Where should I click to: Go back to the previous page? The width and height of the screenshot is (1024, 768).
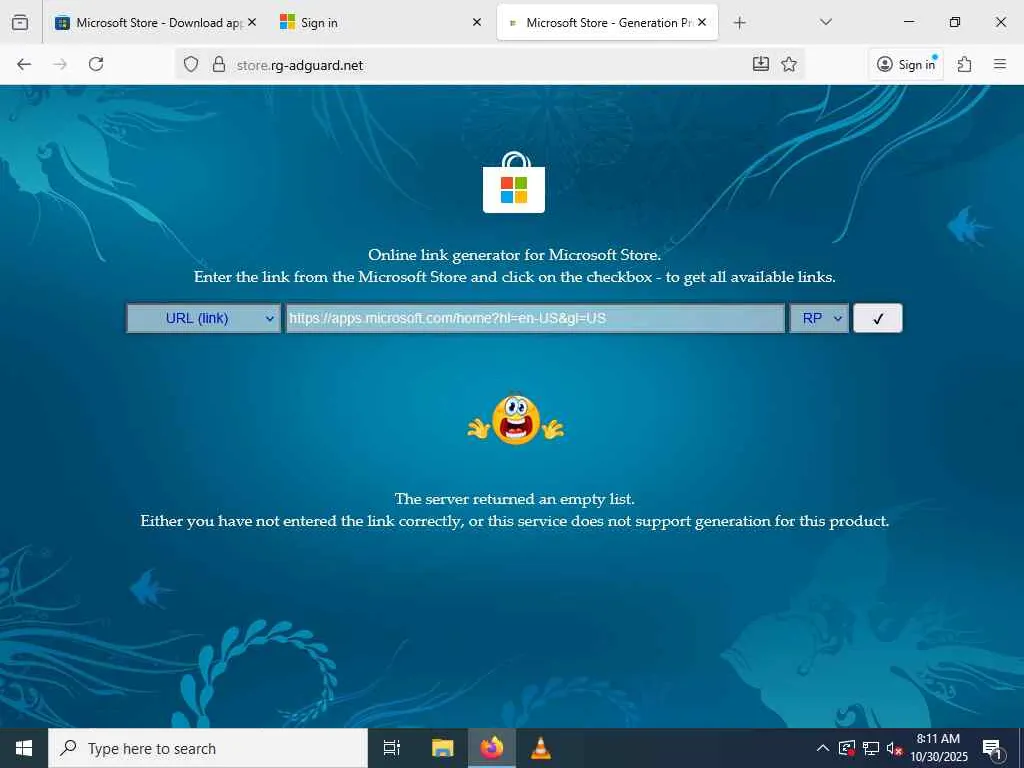[x=24, y=64]
